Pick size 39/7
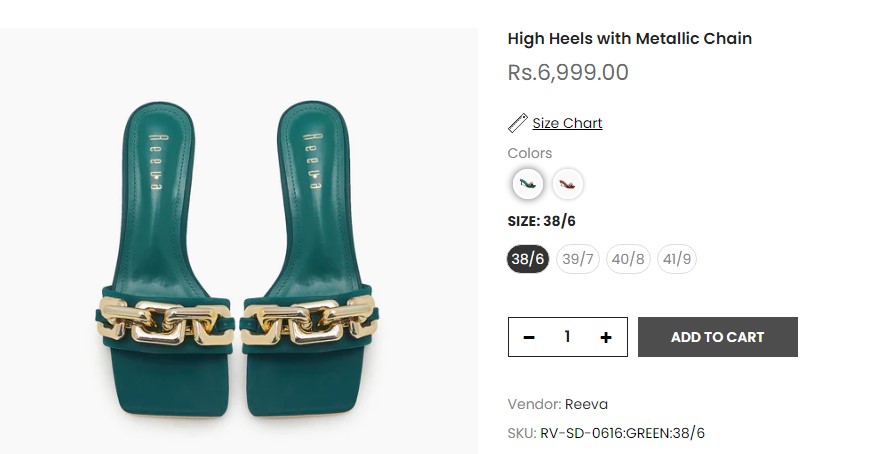Screen dimensions: 881x454 point(578,259)
